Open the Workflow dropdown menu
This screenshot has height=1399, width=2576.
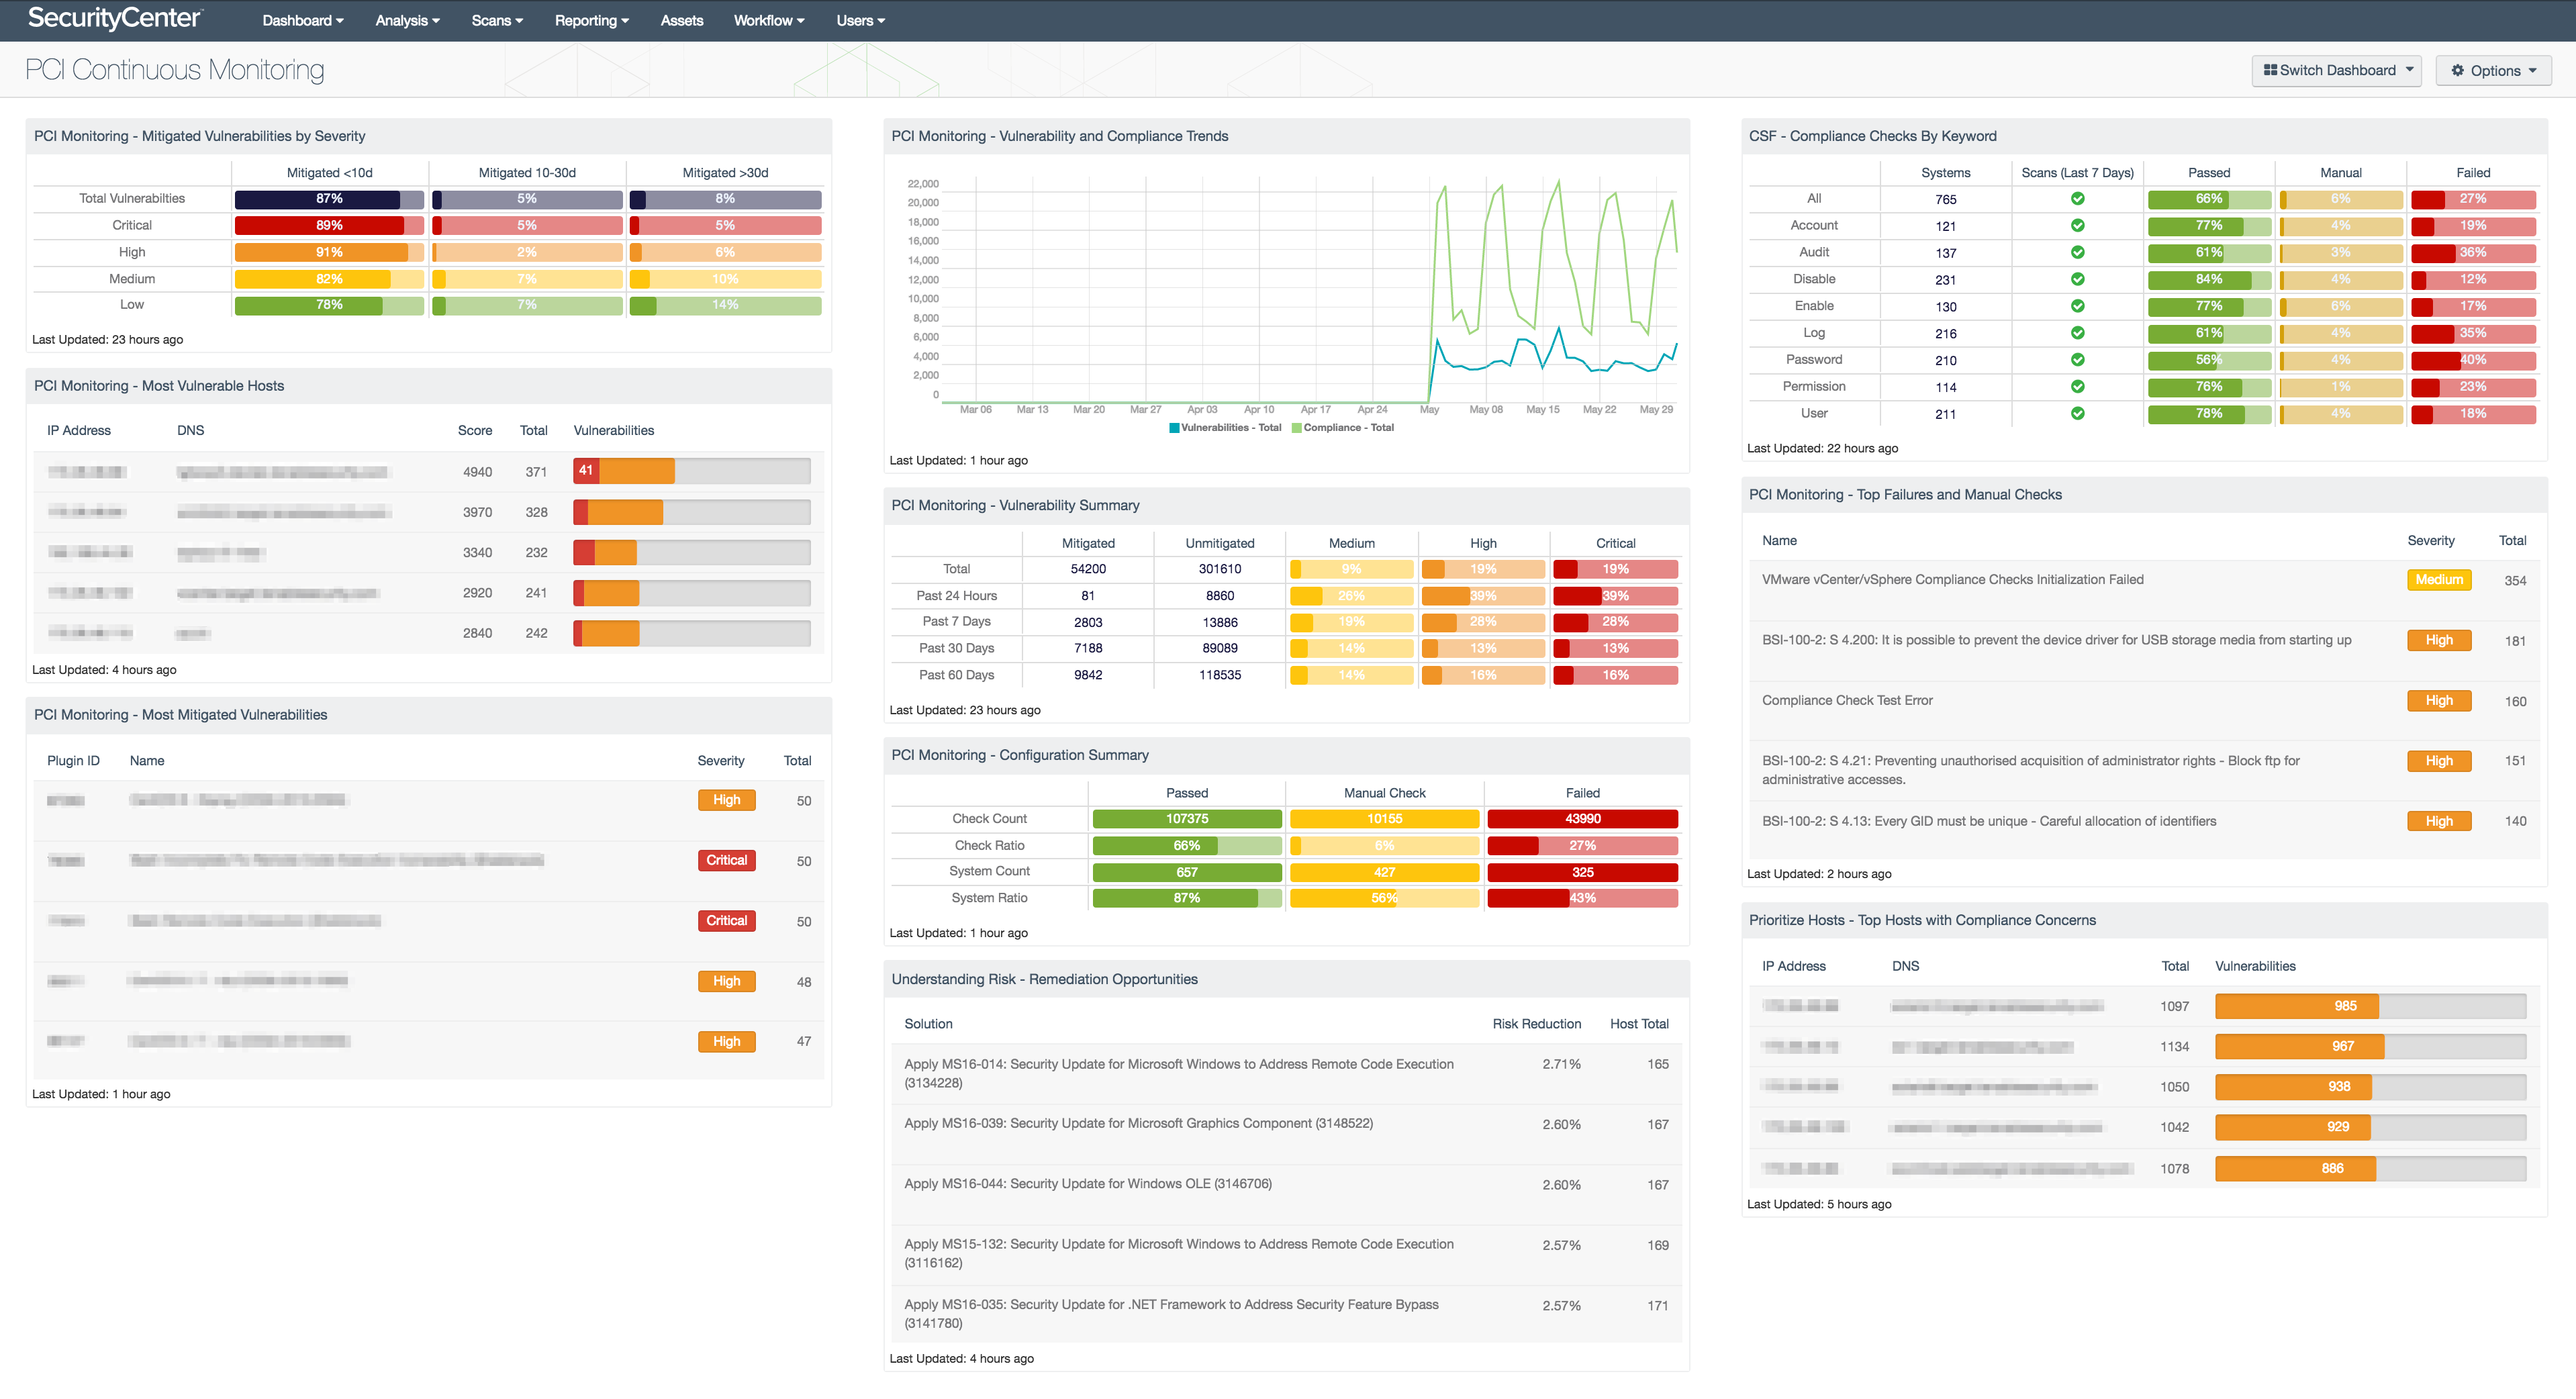click(x=768, y=21)
